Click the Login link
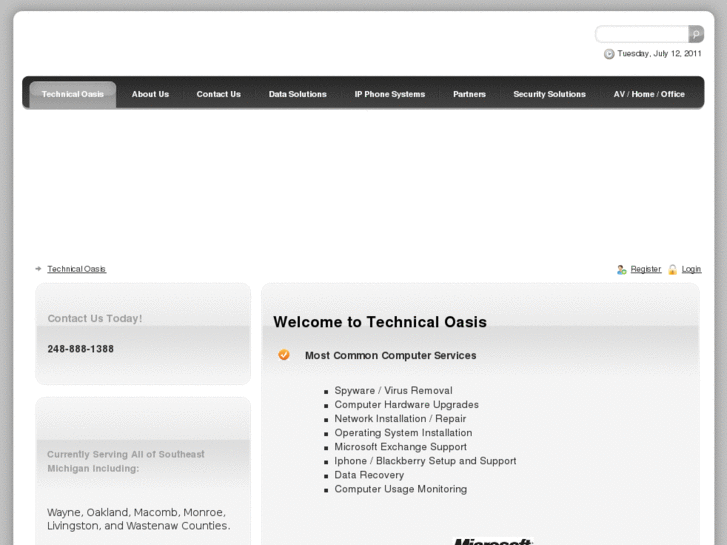The width and height of the screenshot is (727, 545). click(691, 269)
